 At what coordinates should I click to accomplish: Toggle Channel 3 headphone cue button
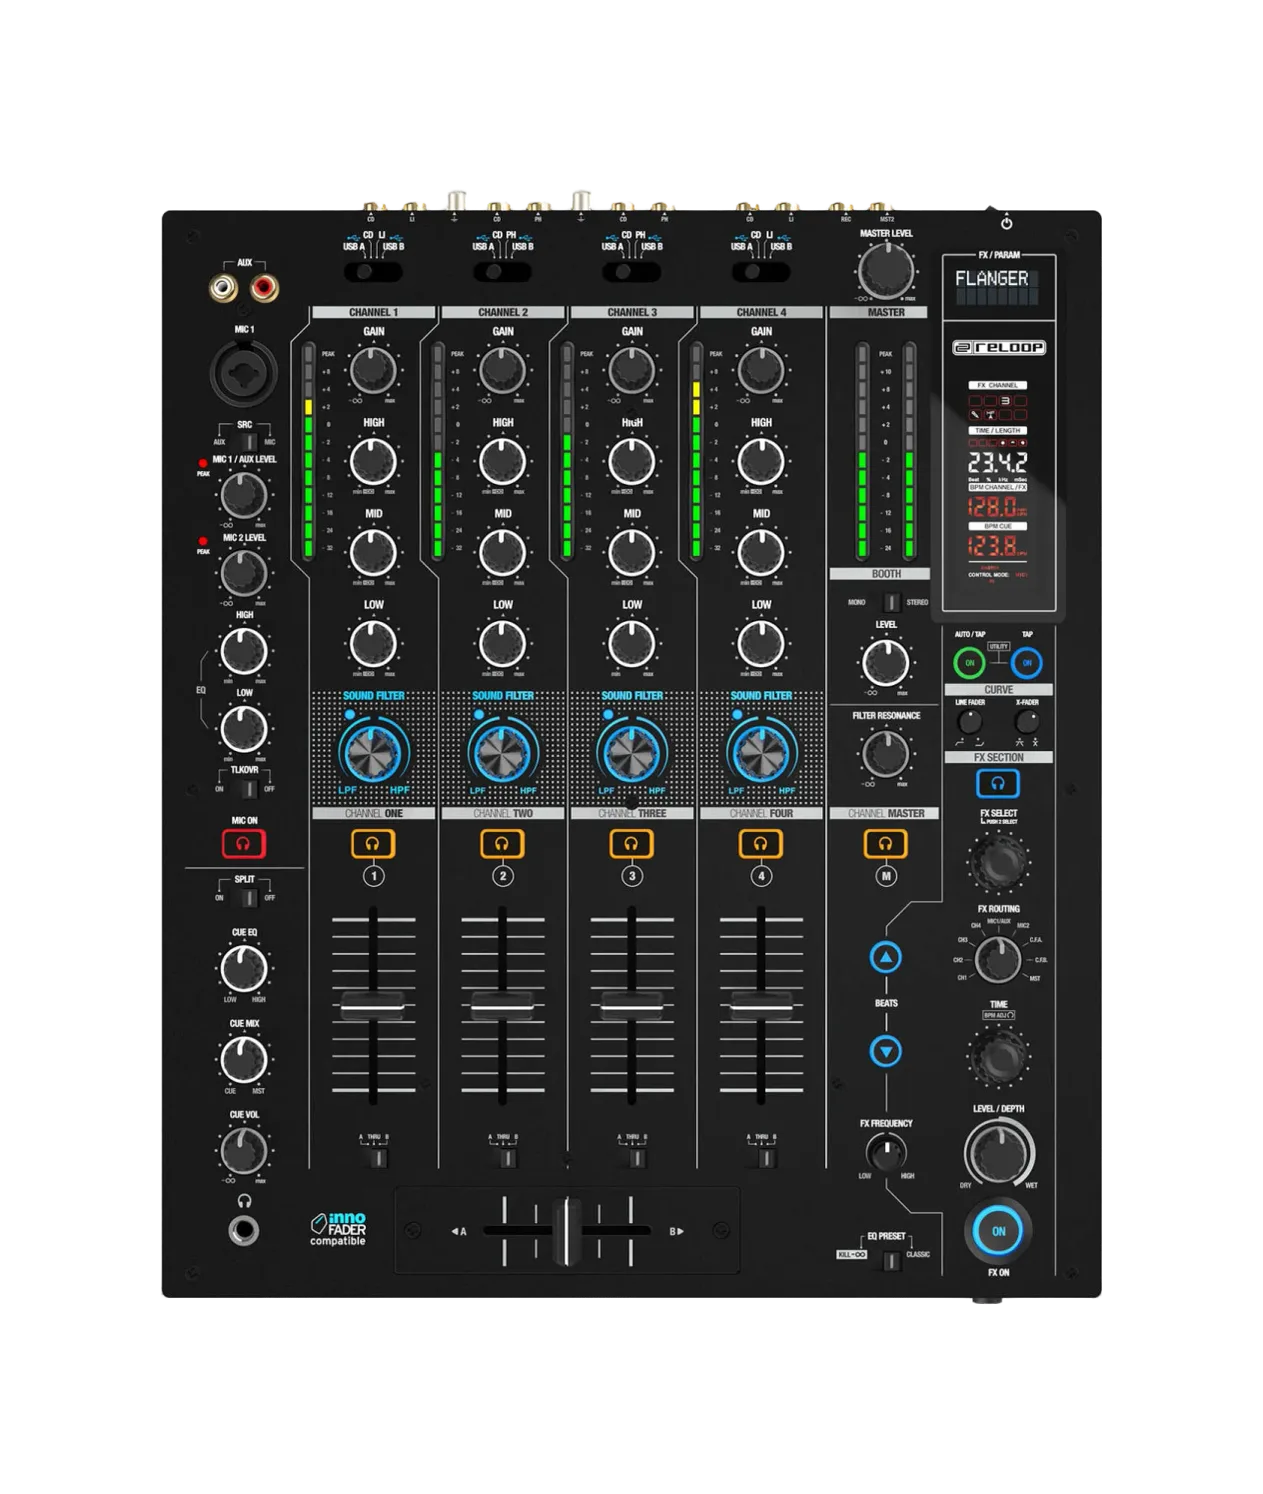[631, 843]
